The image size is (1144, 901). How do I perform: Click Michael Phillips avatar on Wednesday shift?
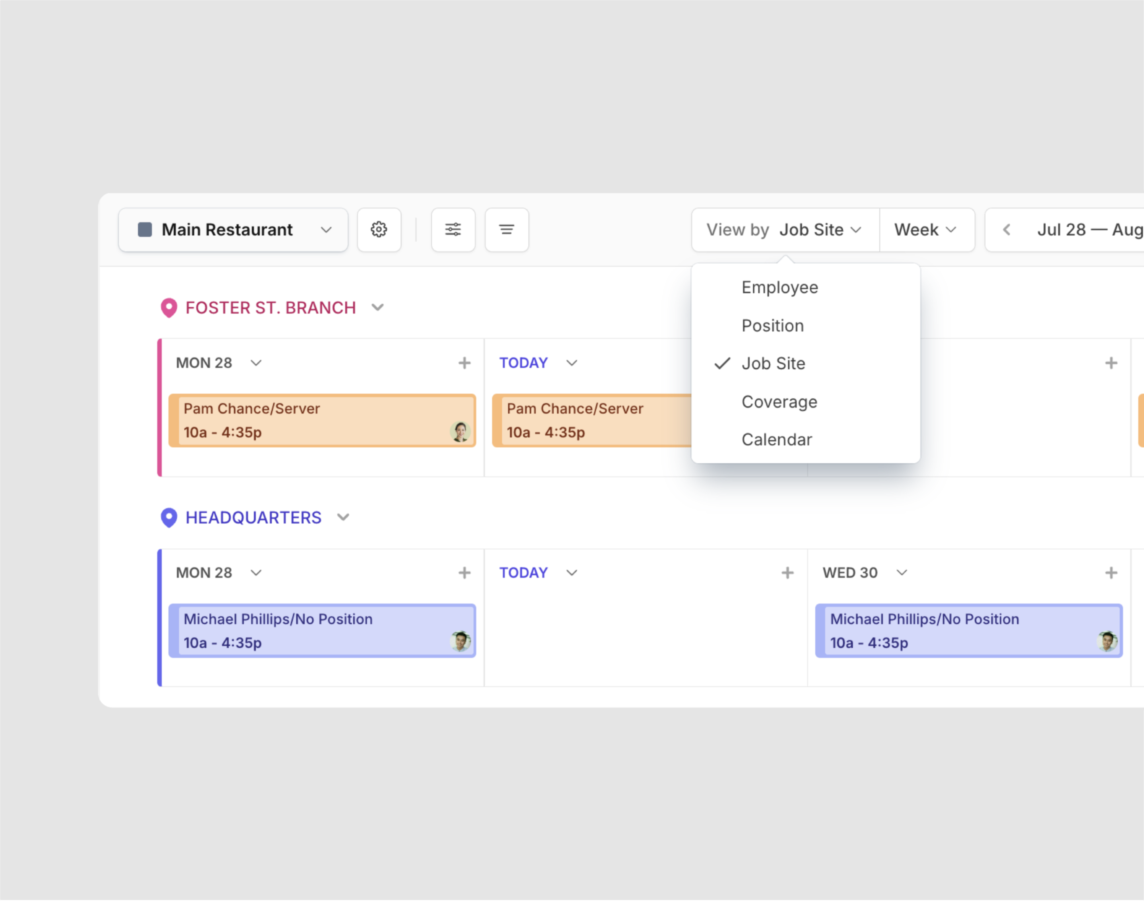(1108, 642)
